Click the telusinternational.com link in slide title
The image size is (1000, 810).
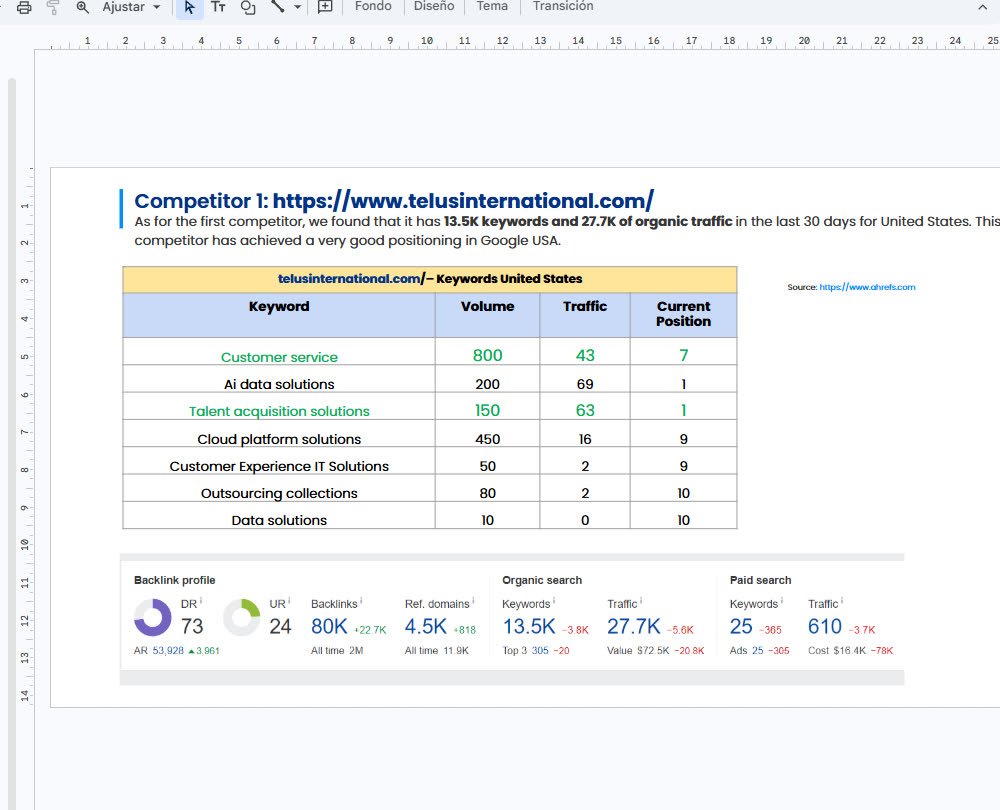[463, 201]
